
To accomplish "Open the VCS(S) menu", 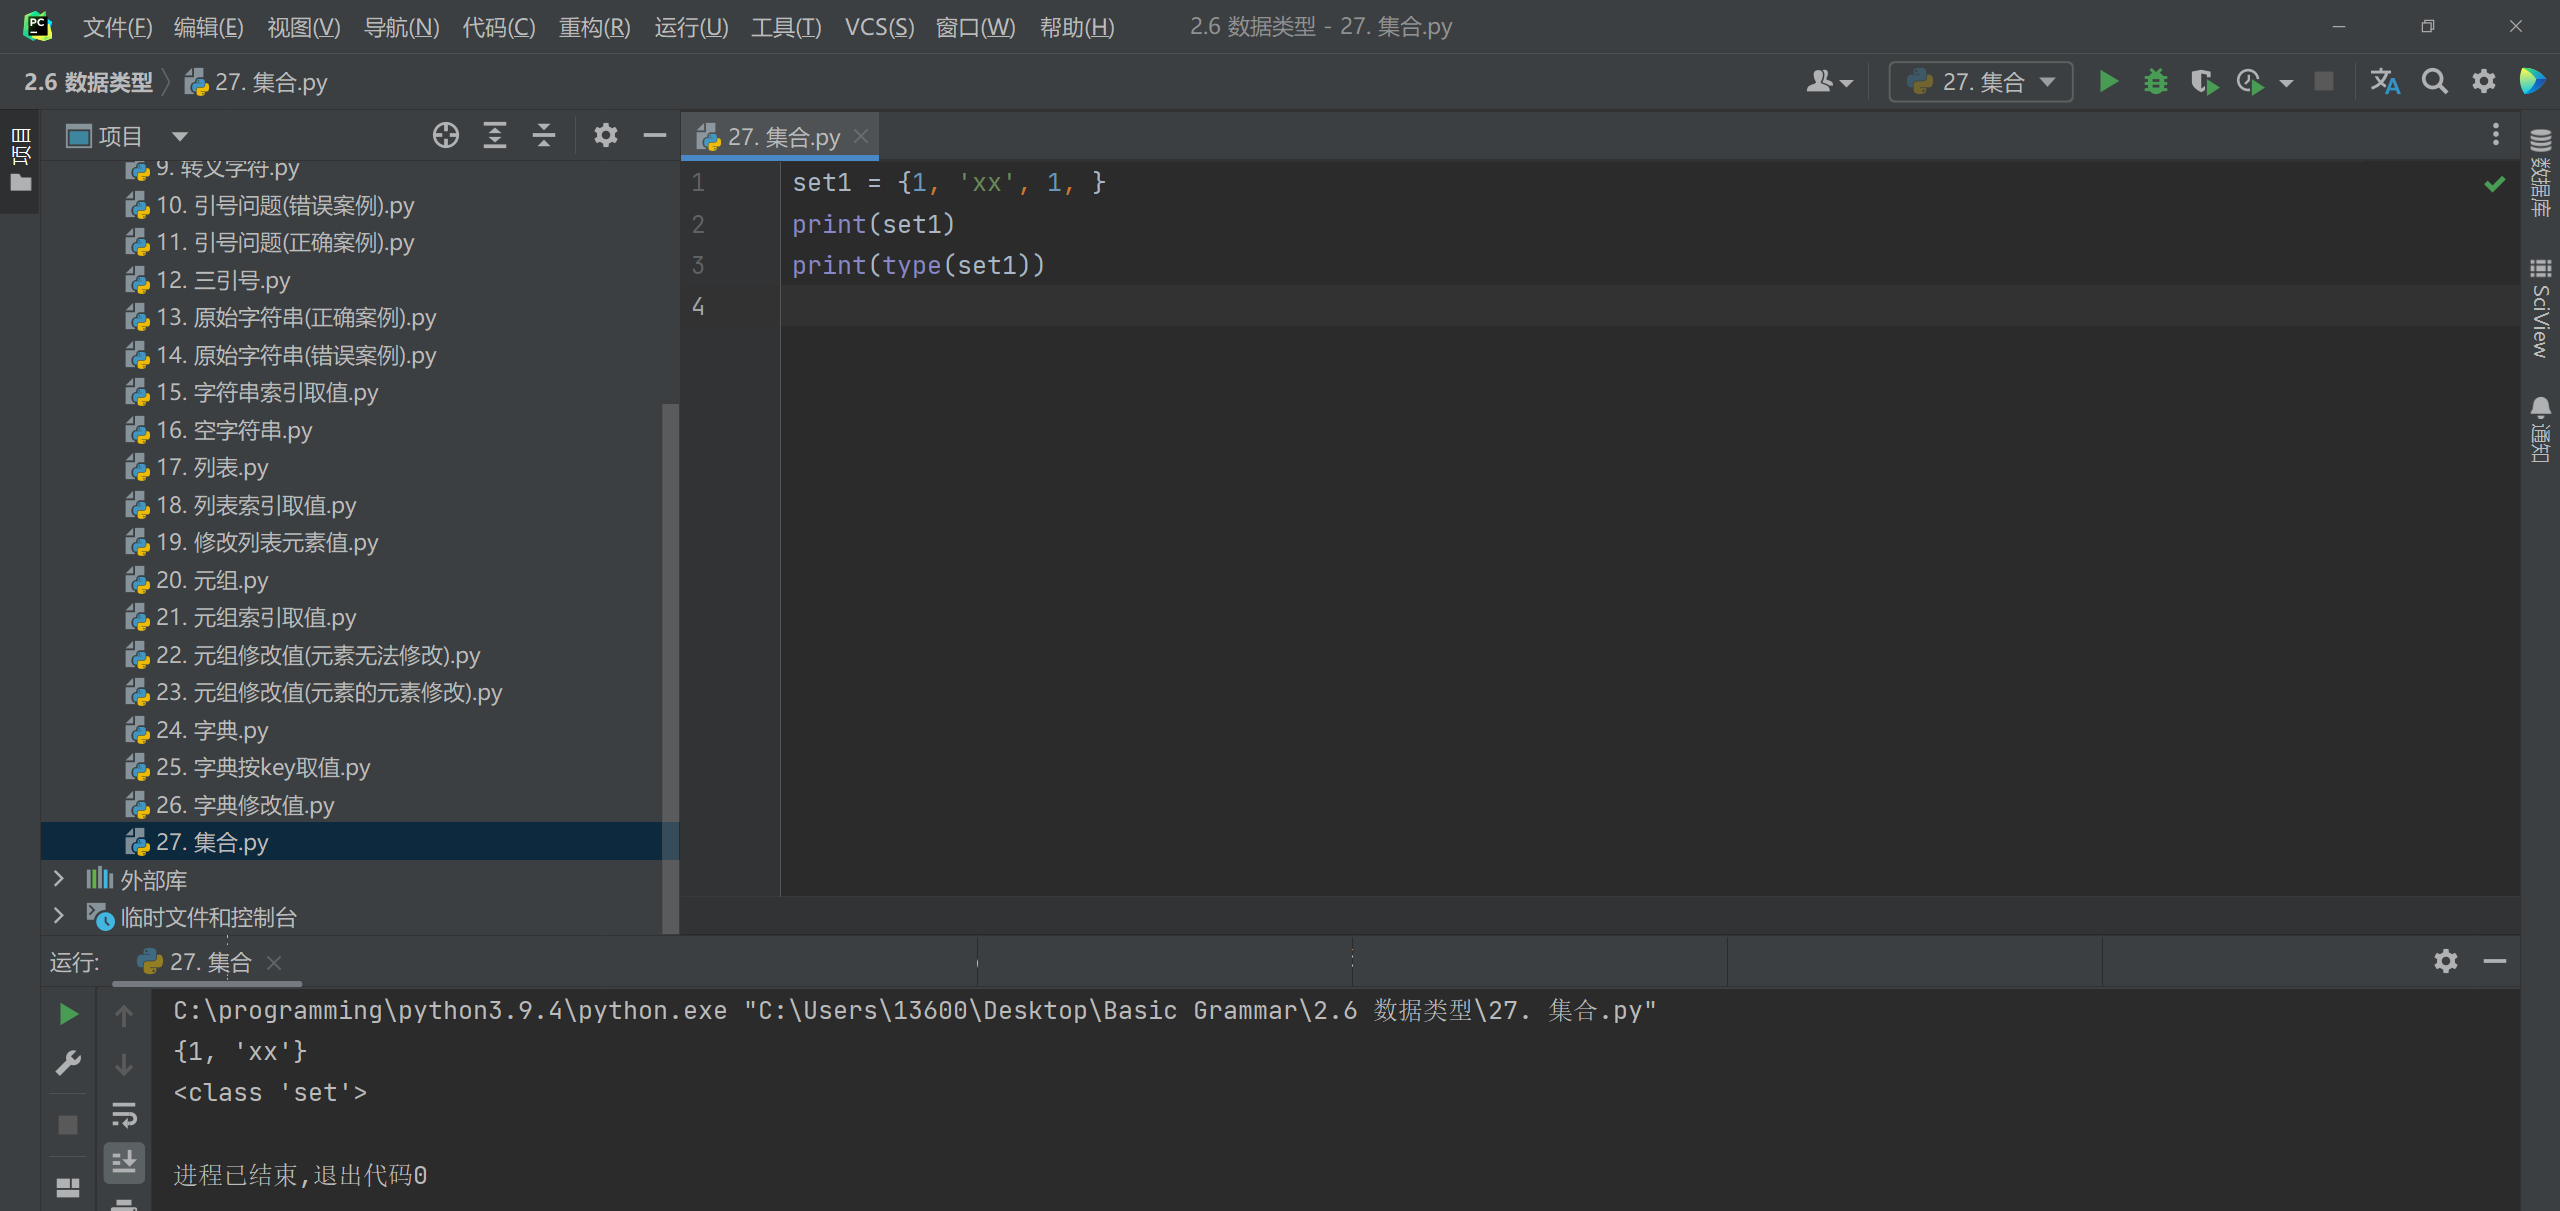I will tap(879, 27).
